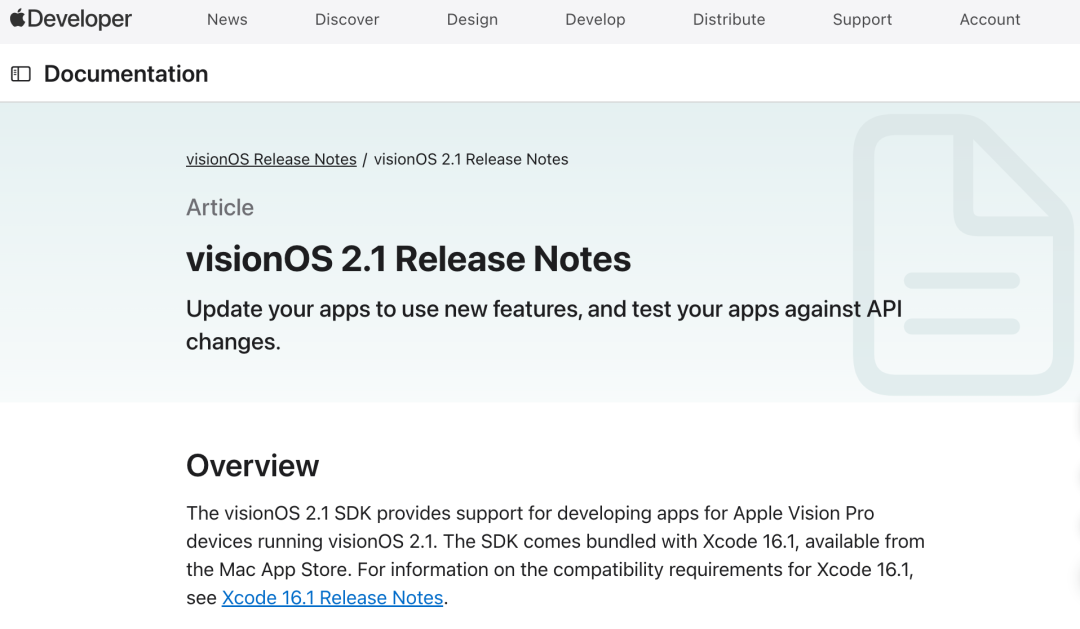Viewport: 1080px width, 629px height.
Task: Click the Article label
Action: 220,208
